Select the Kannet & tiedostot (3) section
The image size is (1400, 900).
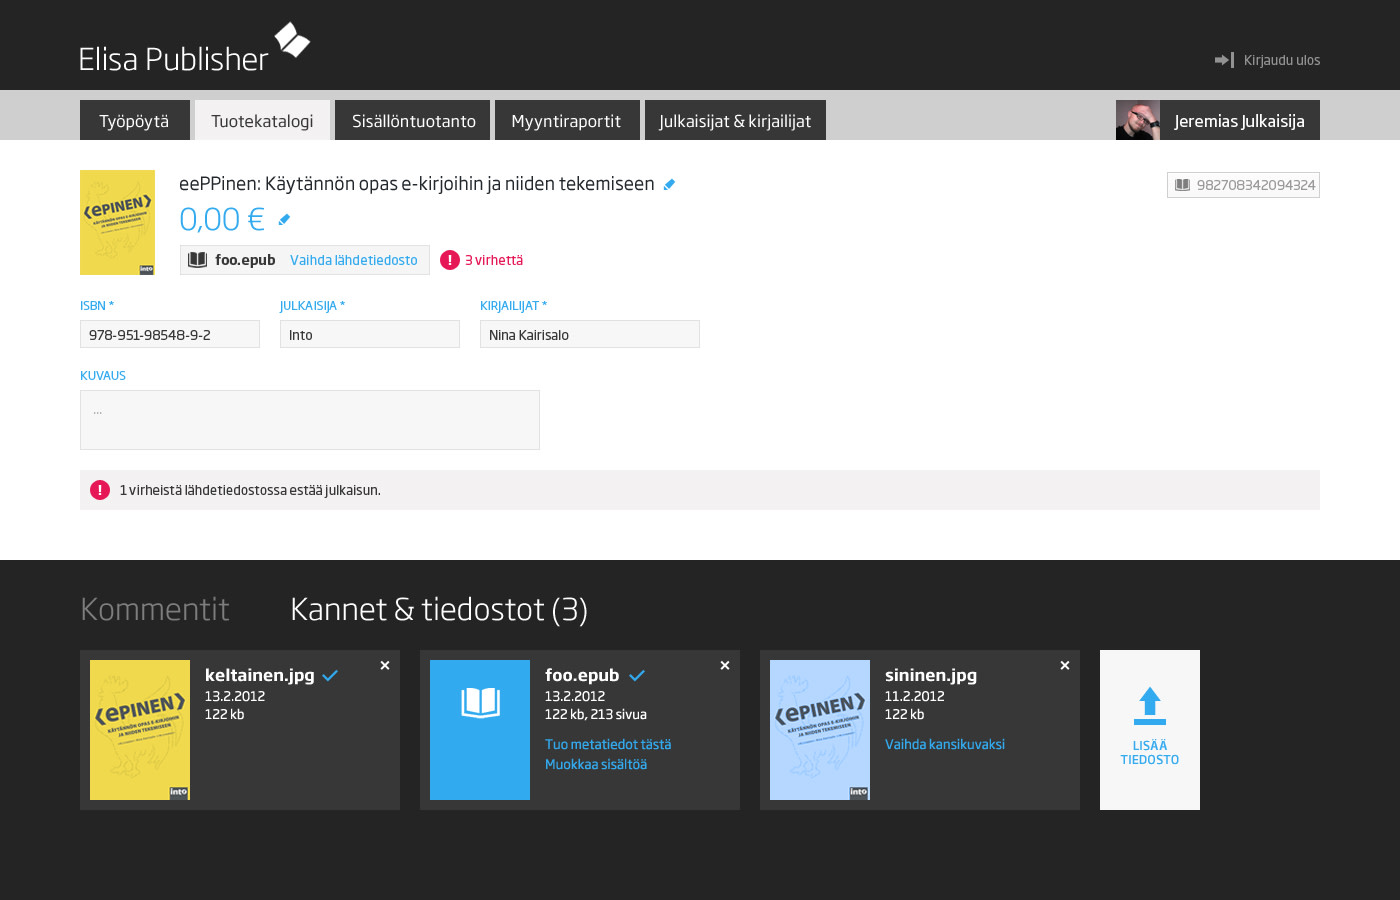tap(439, 609)
